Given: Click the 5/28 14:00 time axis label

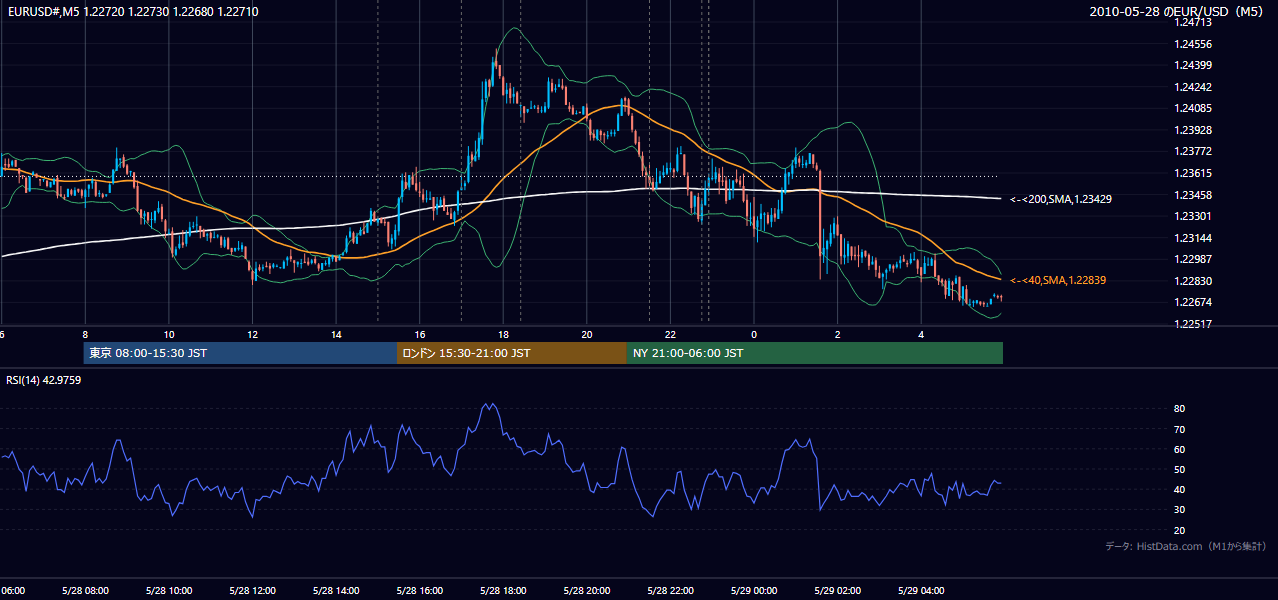Looking at the screenshot, I should click(x=336, y=590).
